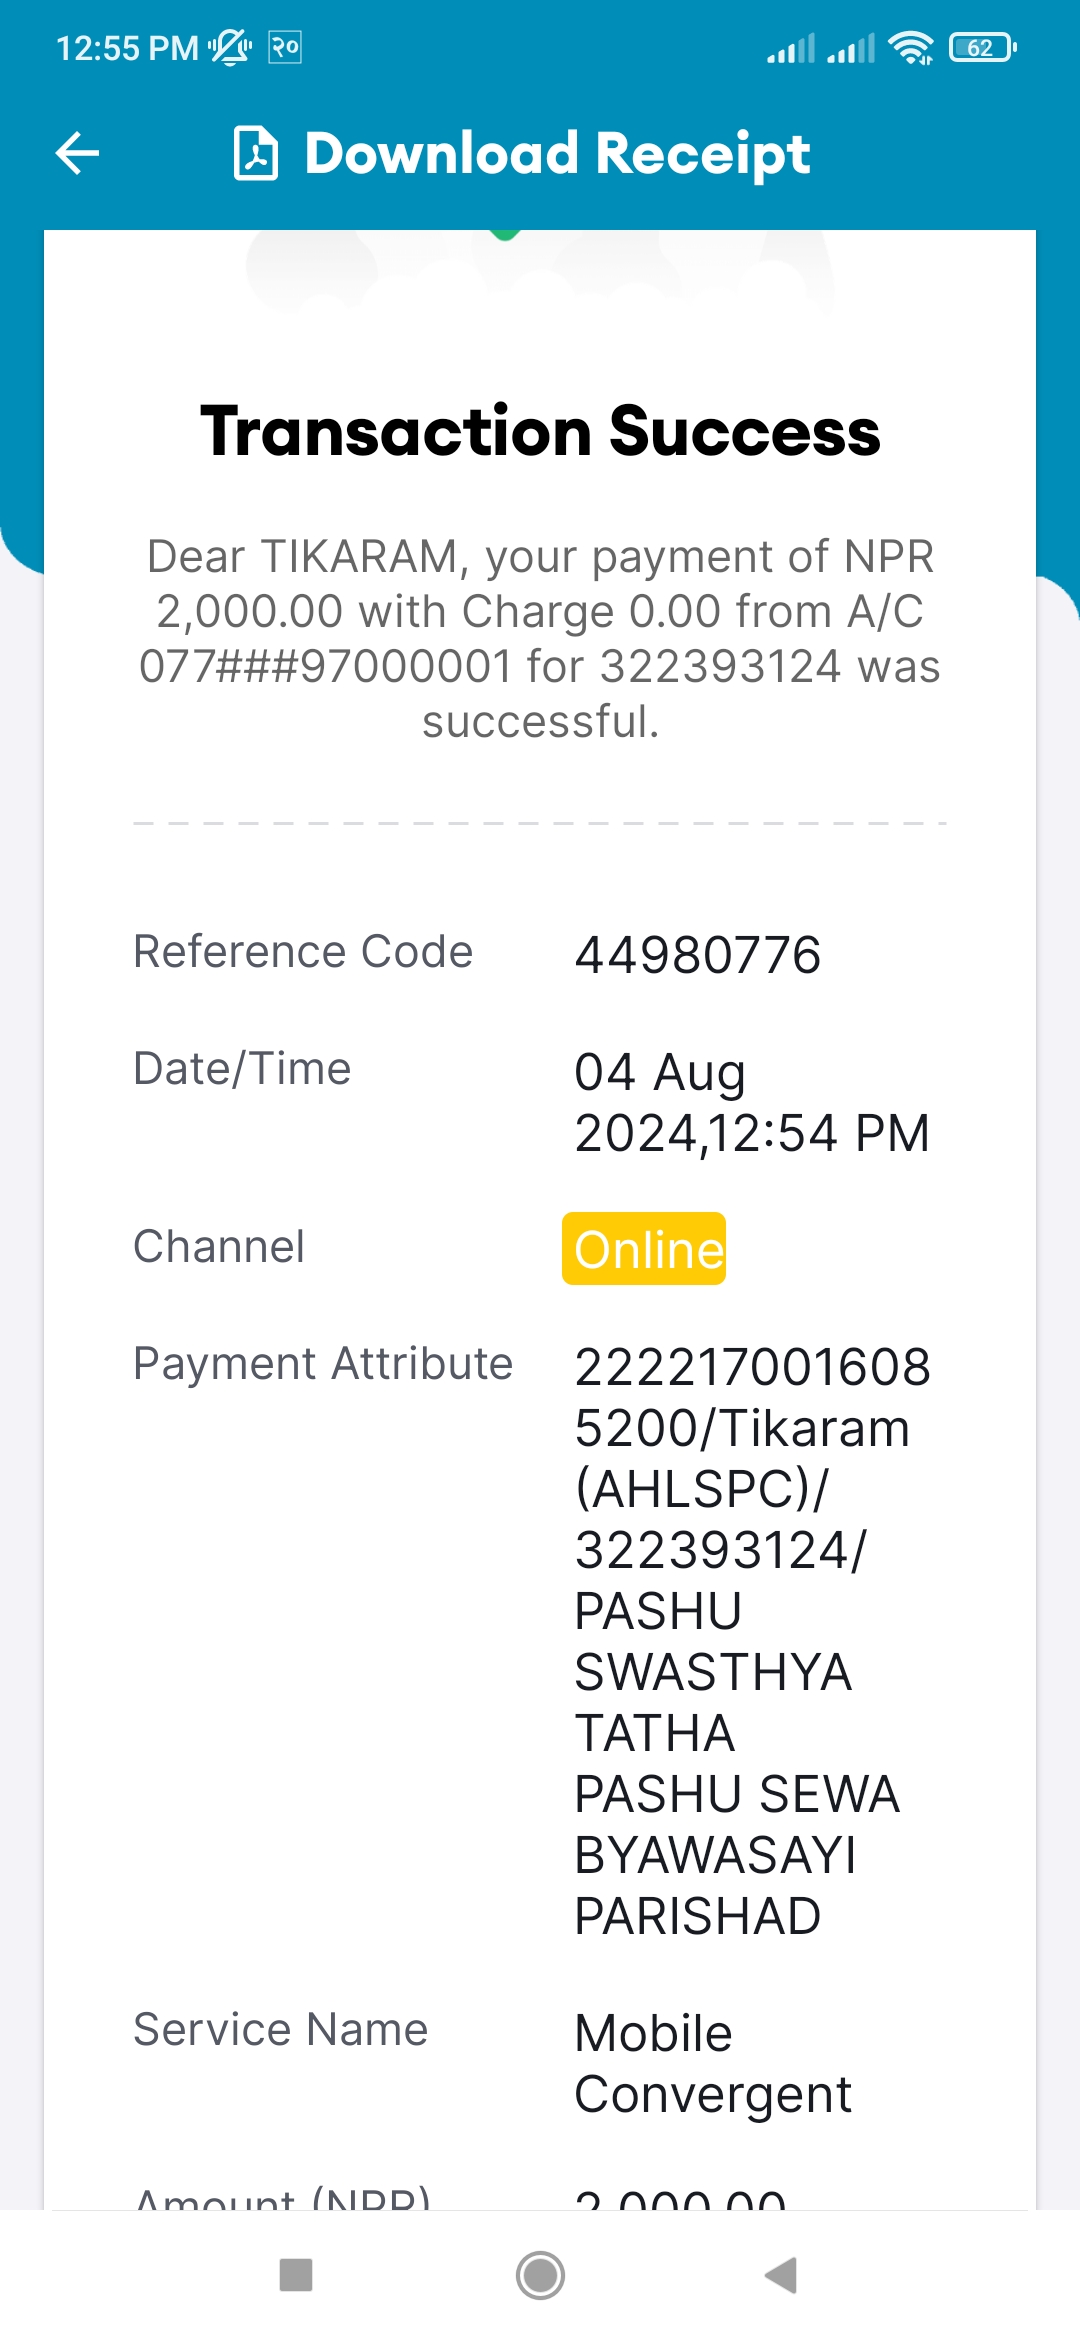The image size is (1080, 2340).
Task: Tap the Download Receipt button
Action: point(522,153)
